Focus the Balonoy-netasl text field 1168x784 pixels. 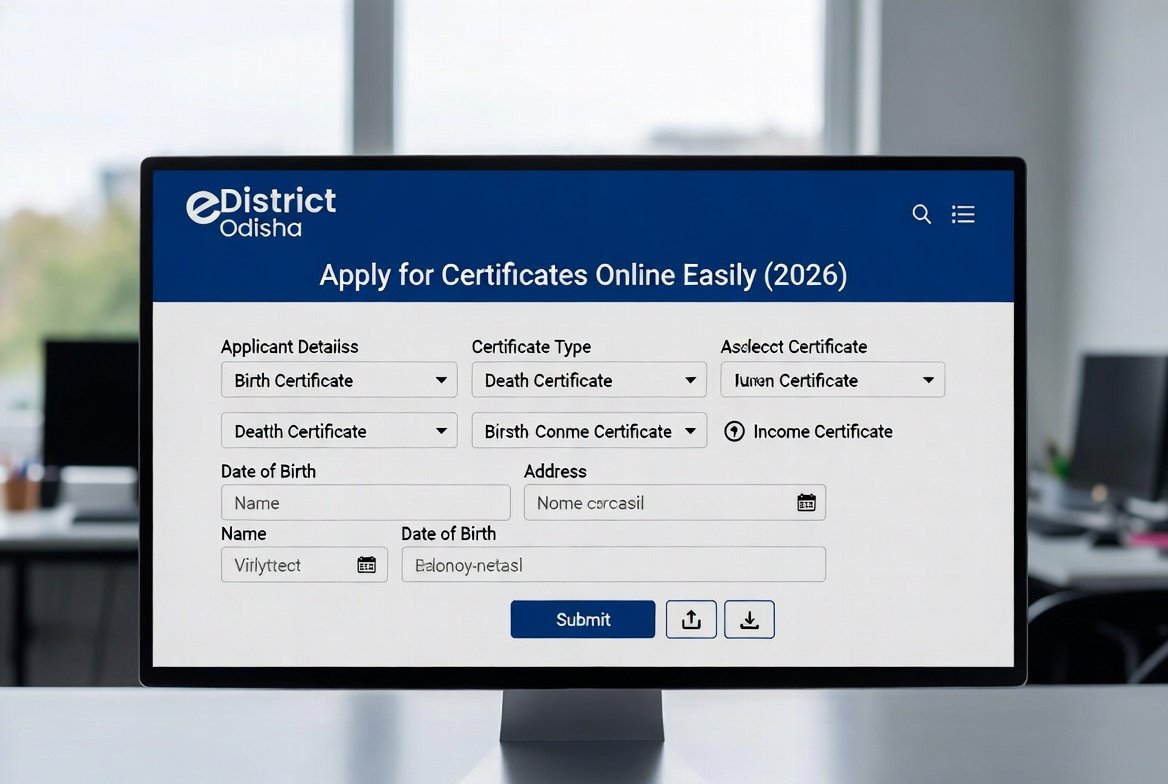pos(613,565)
